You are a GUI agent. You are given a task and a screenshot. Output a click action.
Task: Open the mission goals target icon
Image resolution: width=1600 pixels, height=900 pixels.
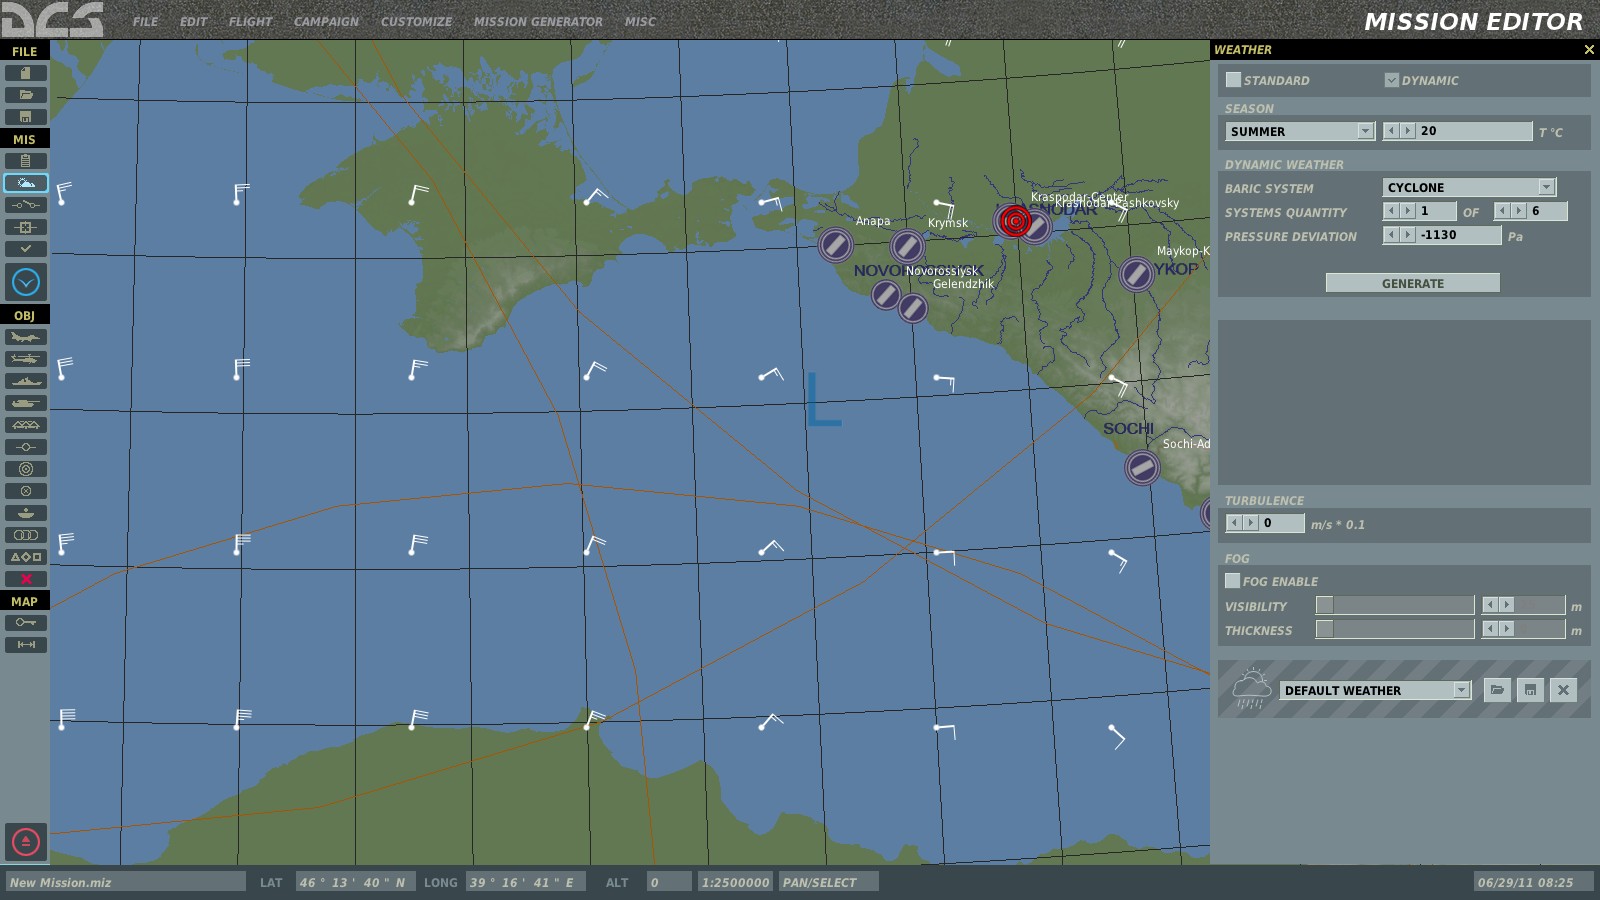(26, 227)
